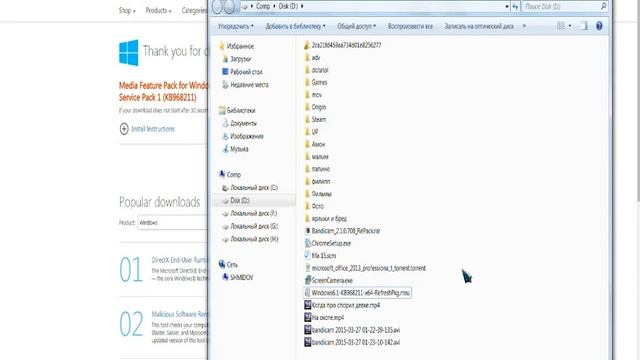
Task: Select the На окопе.mp4 video icon
Action: pos(307,317)
